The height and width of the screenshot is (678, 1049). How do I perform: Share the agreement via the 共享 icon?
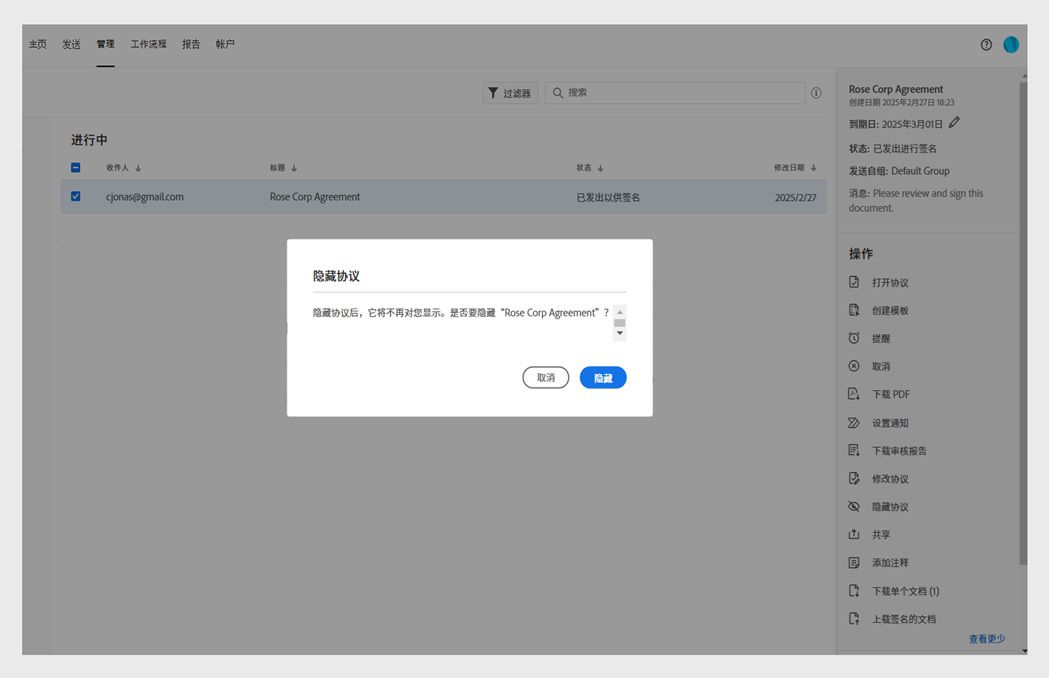tap(854, 534)
